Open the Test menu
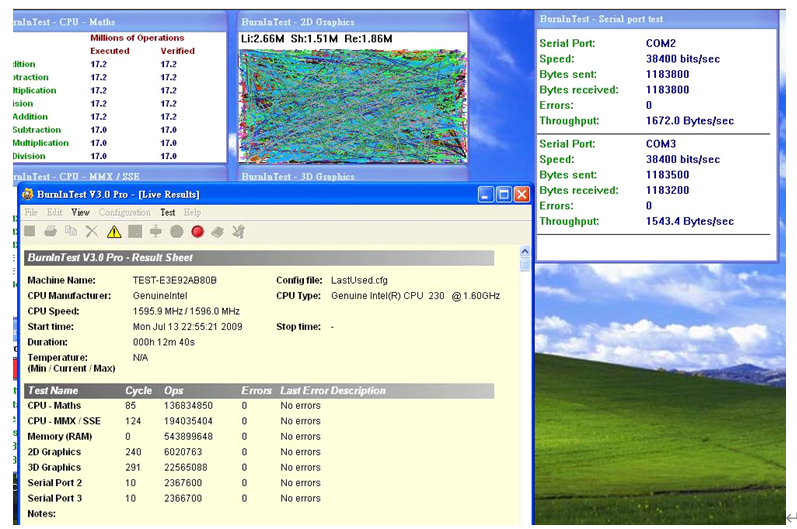 coord(168,212)
